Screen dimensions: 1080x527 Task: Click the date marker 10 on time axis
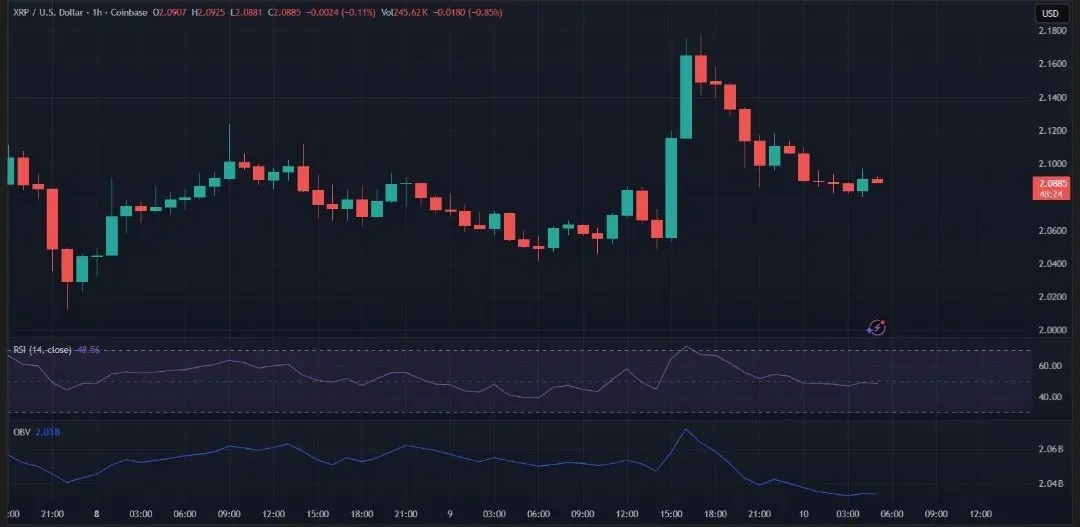coord(804,514)
